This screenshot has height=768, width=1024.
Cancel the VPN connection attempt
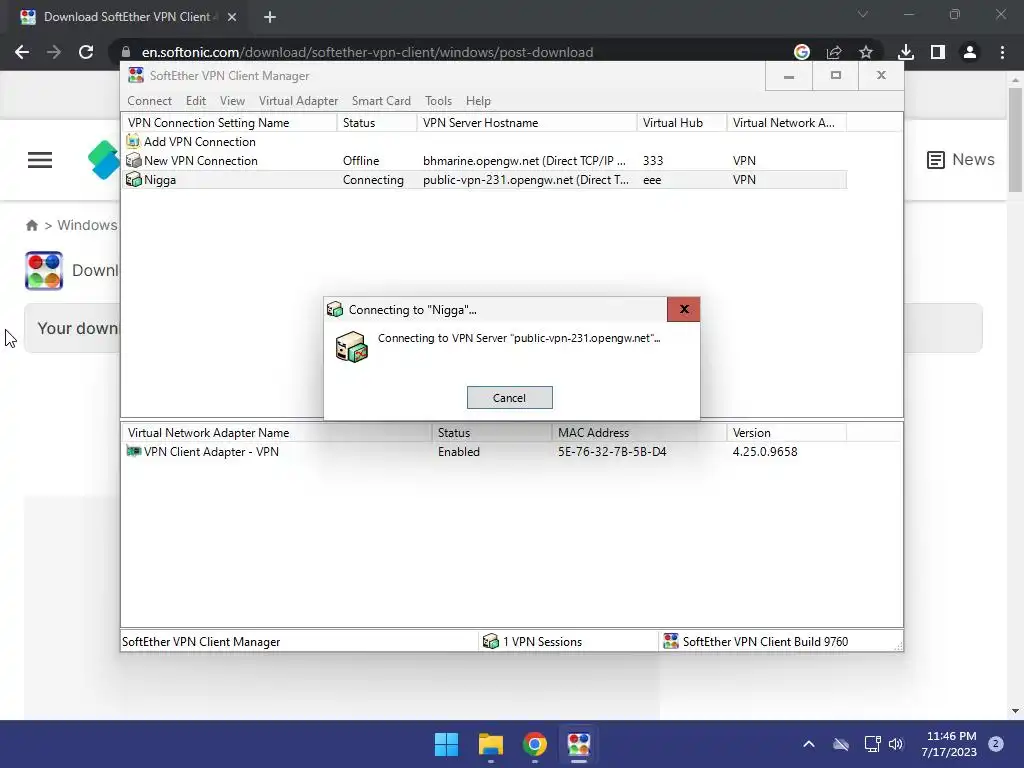509,398
